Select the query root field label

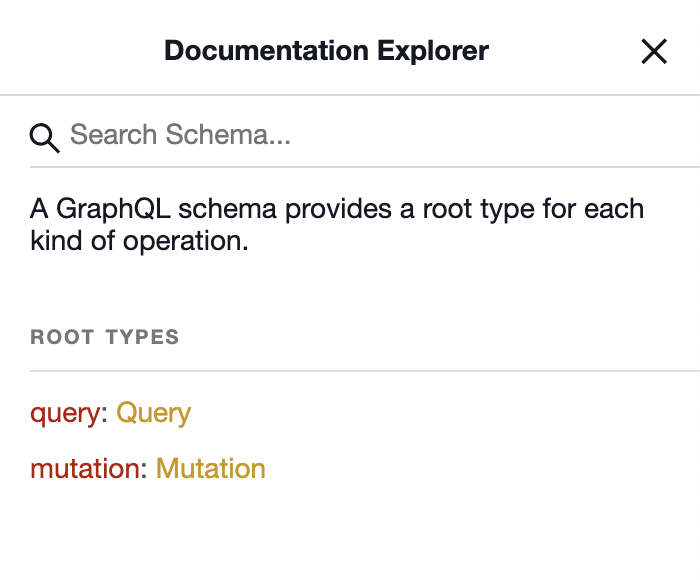(65, 413)
